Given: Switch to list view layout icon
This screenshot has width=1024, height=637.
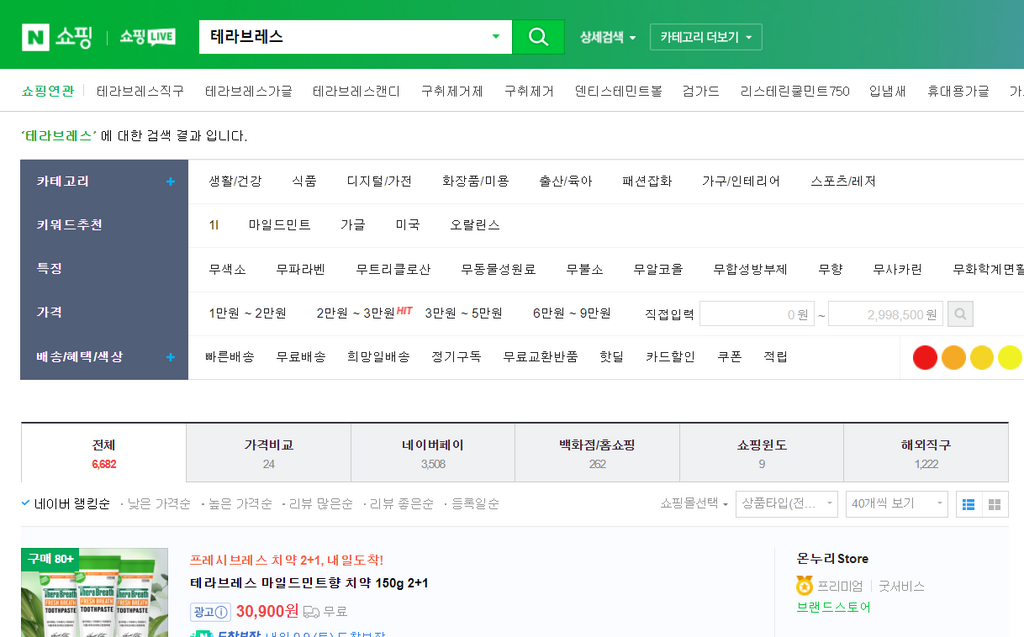Looking at the screenshot, I should (969, 504).
